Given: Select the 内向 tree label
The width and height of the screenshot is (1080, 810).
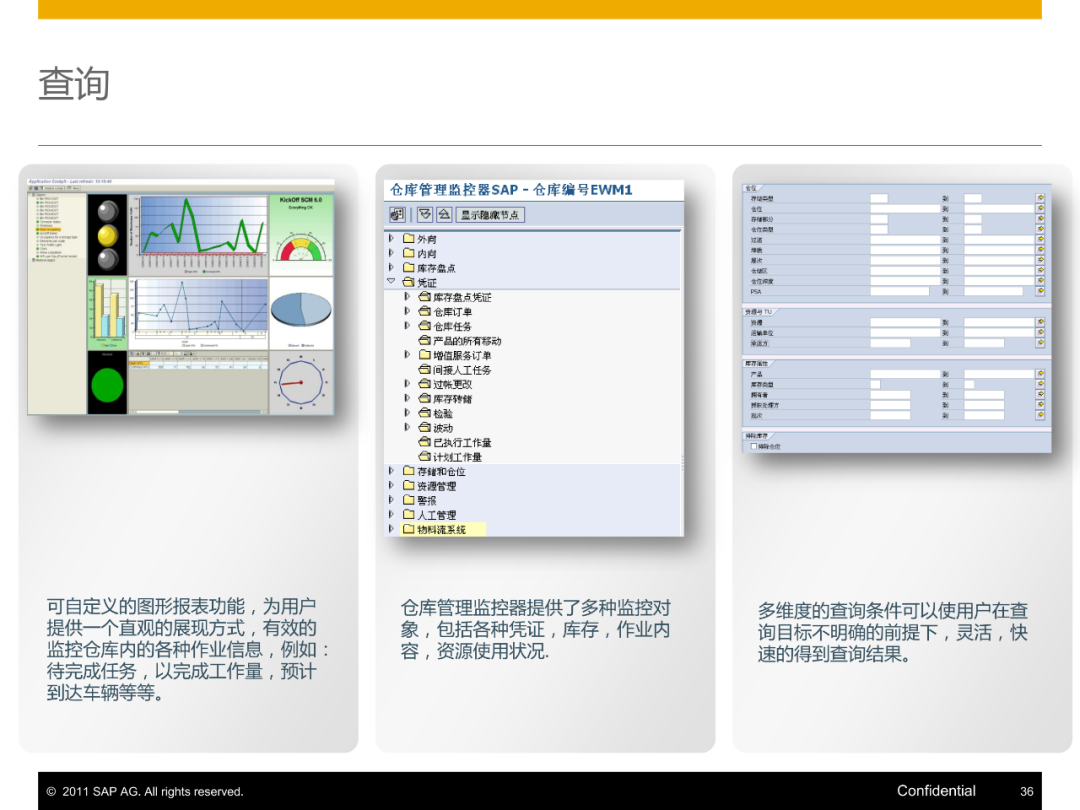Looking at the screenshot, I should coord(426,253).
